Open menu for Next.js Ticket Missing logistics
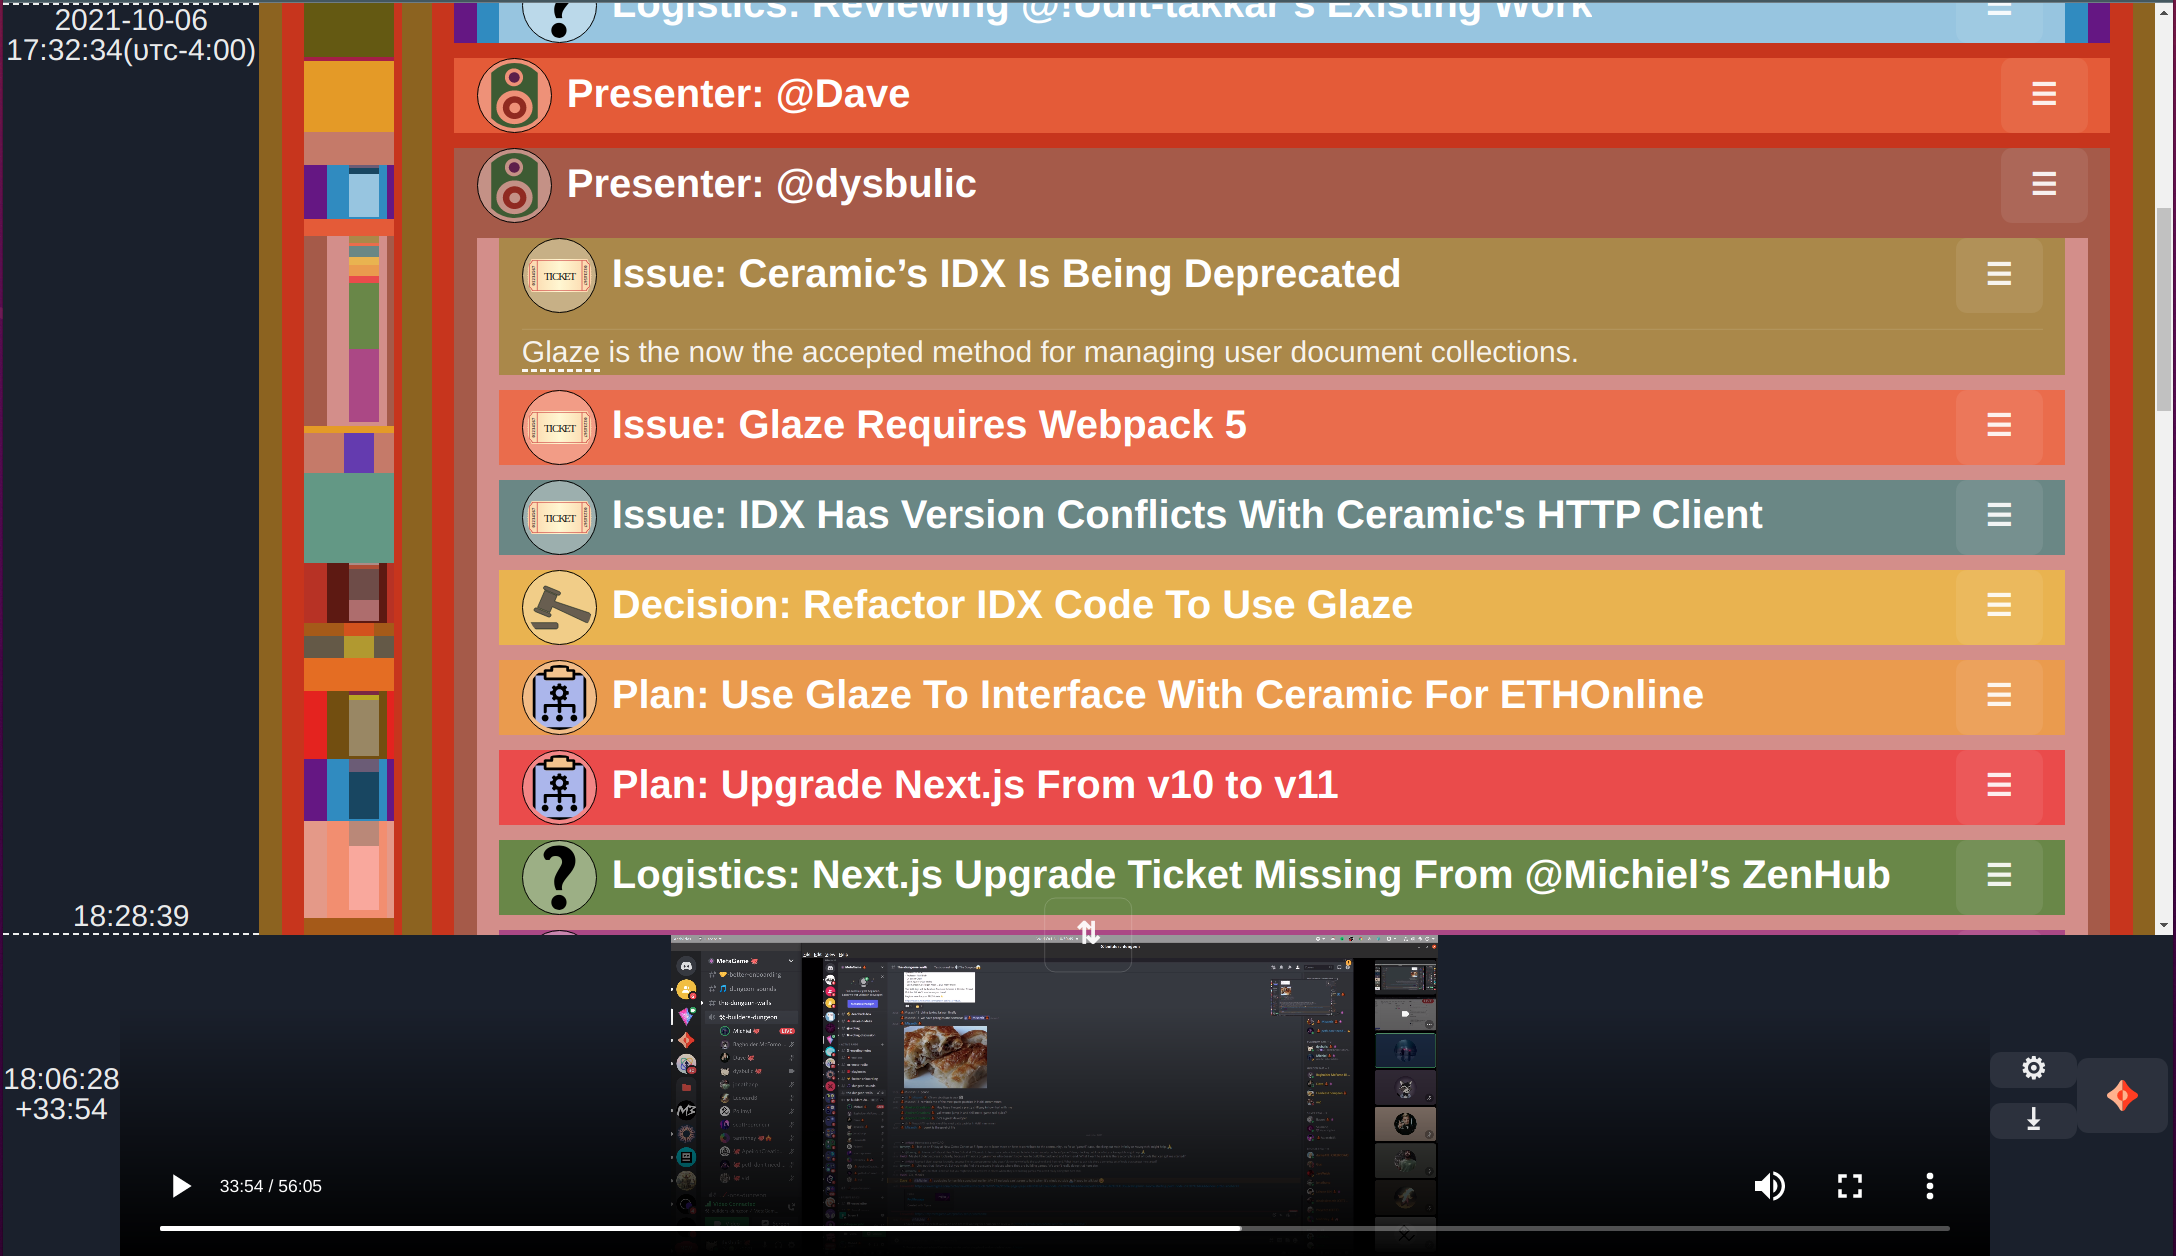 coord(1999,875)
